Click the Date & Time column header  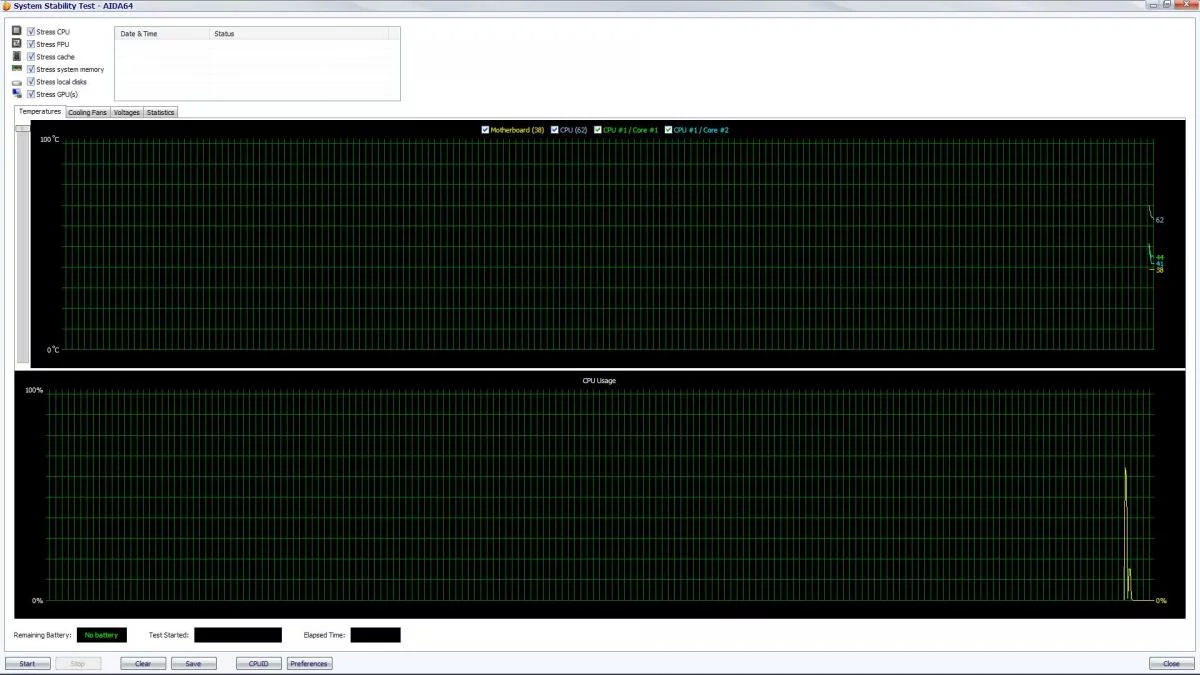162,34
